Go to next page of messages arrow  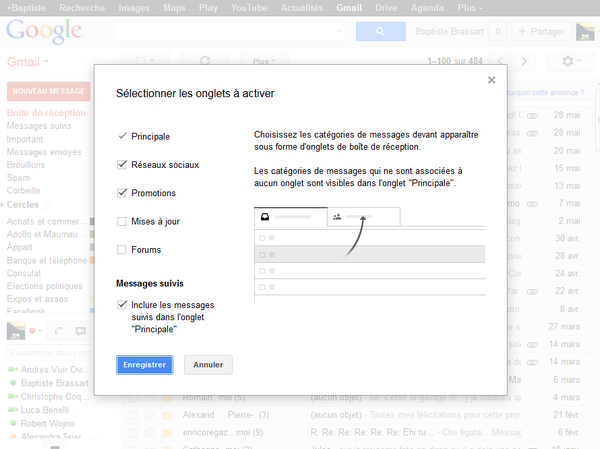524,61
